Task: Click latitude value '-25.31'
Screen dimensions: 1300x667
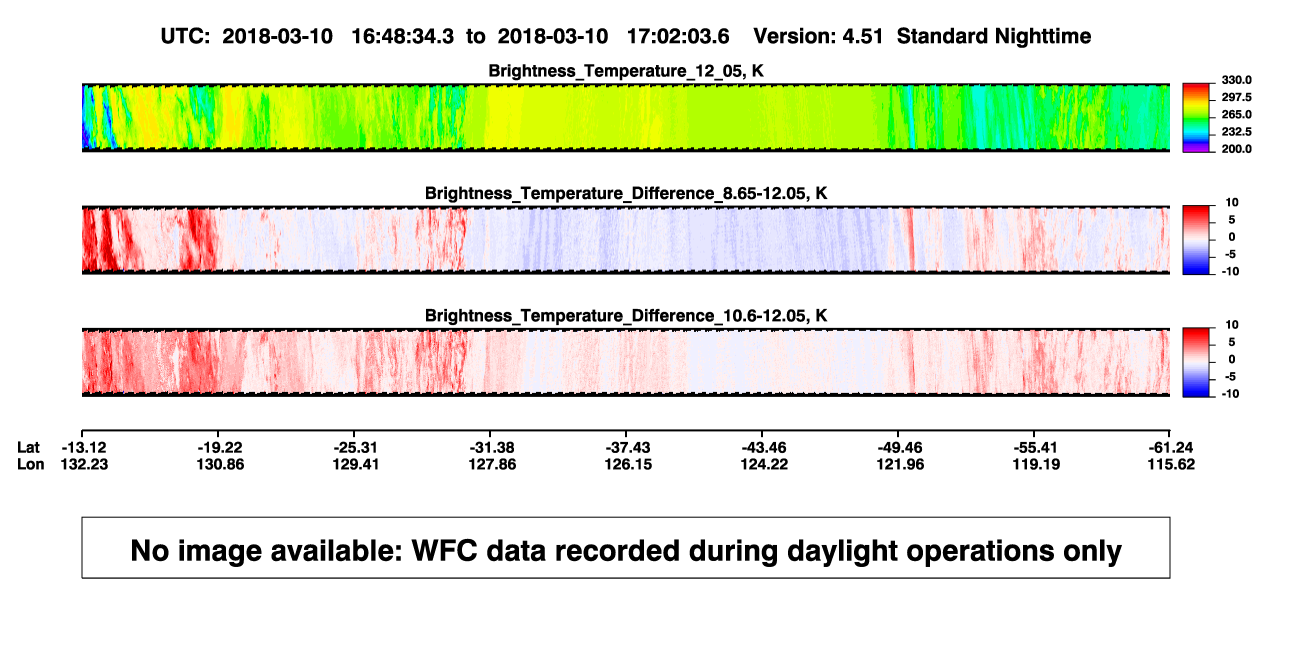Action: point(357,447)
